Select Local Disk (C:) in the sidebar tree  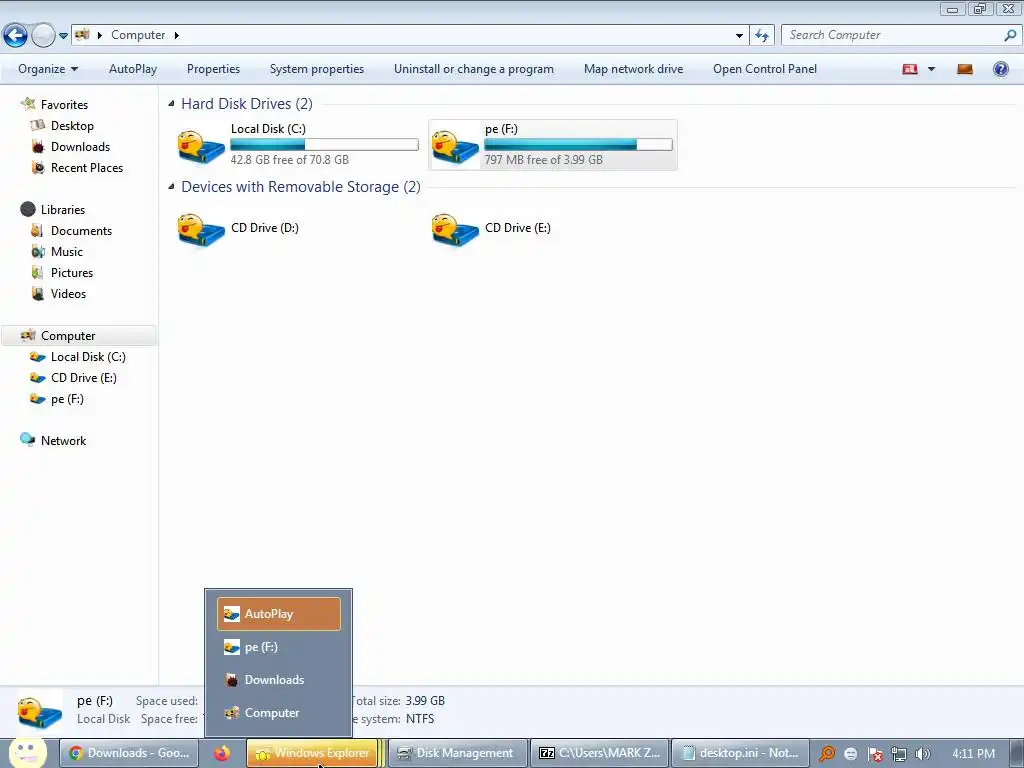(x=88, y=357)
